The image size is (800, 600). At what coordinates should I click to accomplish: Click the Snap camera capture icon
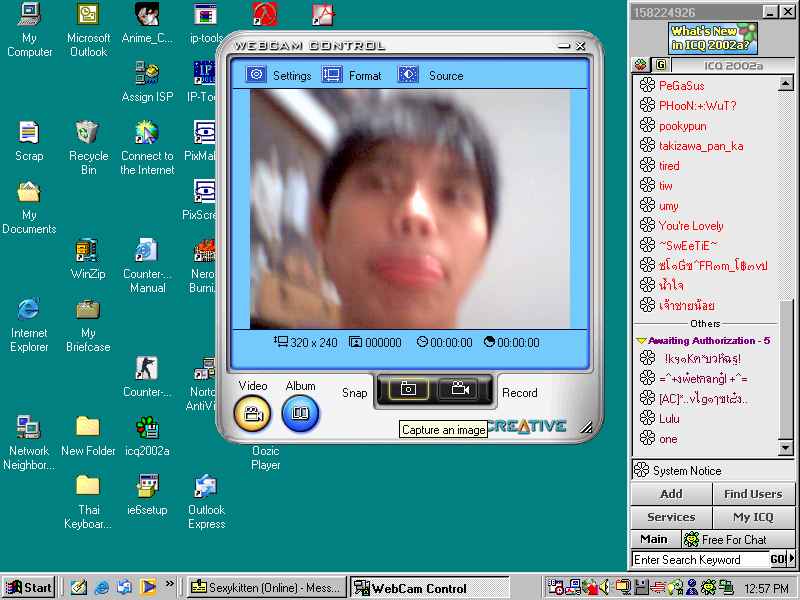click(x=408, y=390)
